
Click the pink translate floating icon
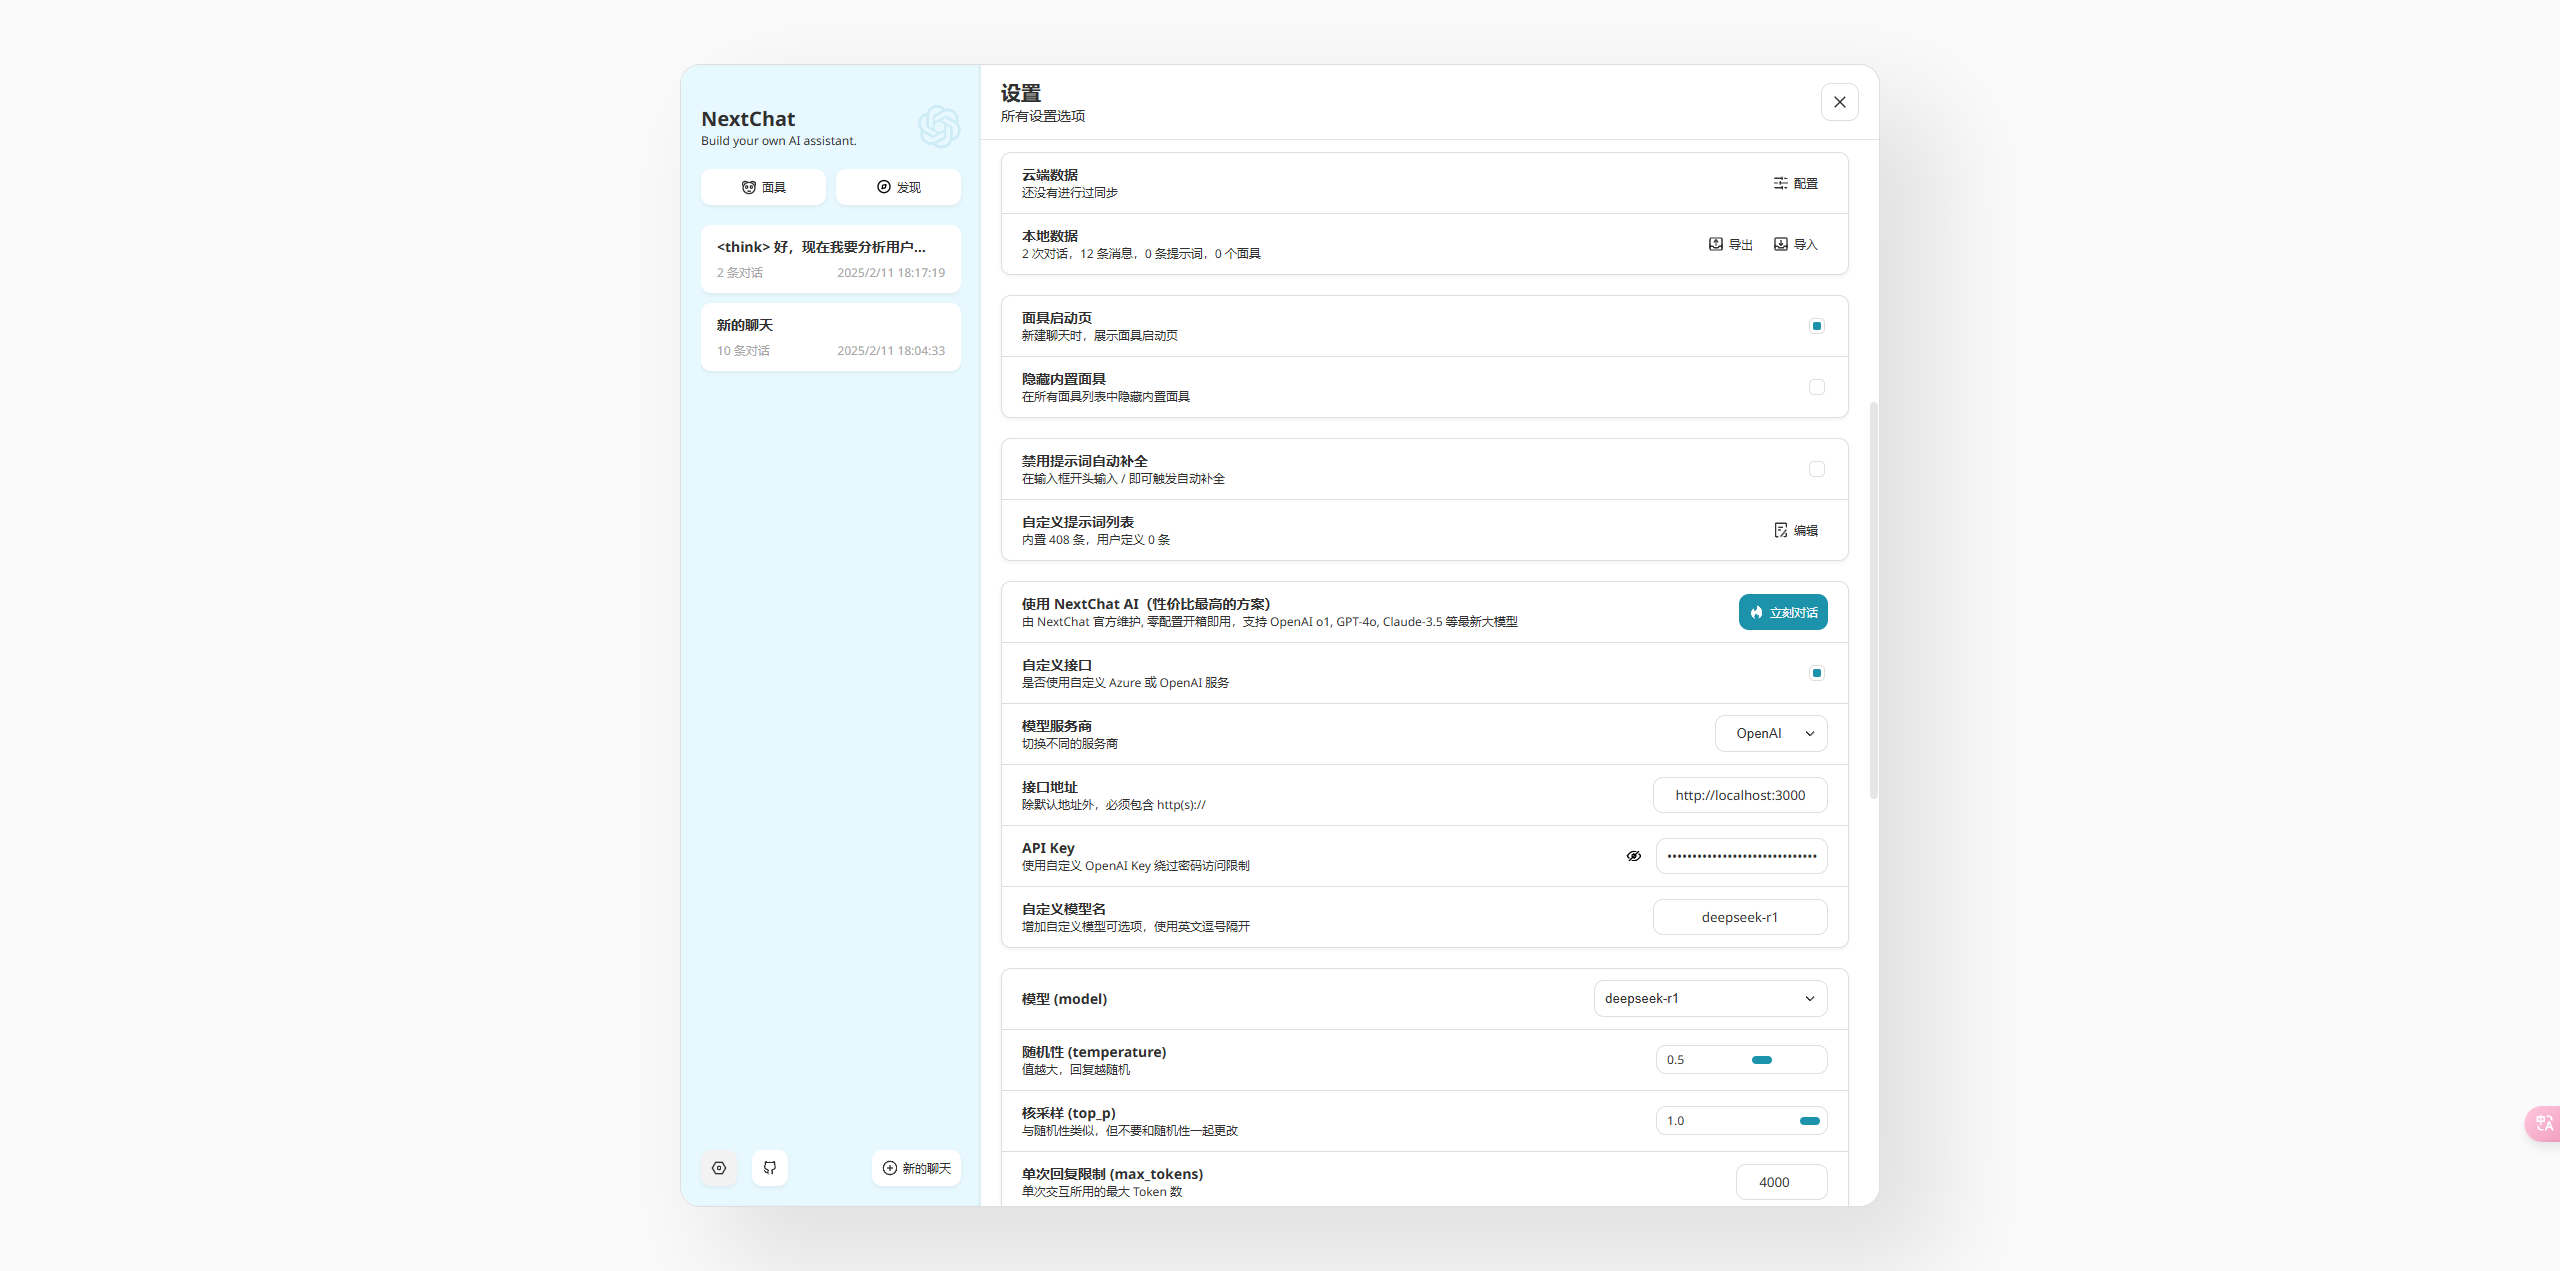click(x=2543, y=1123)
